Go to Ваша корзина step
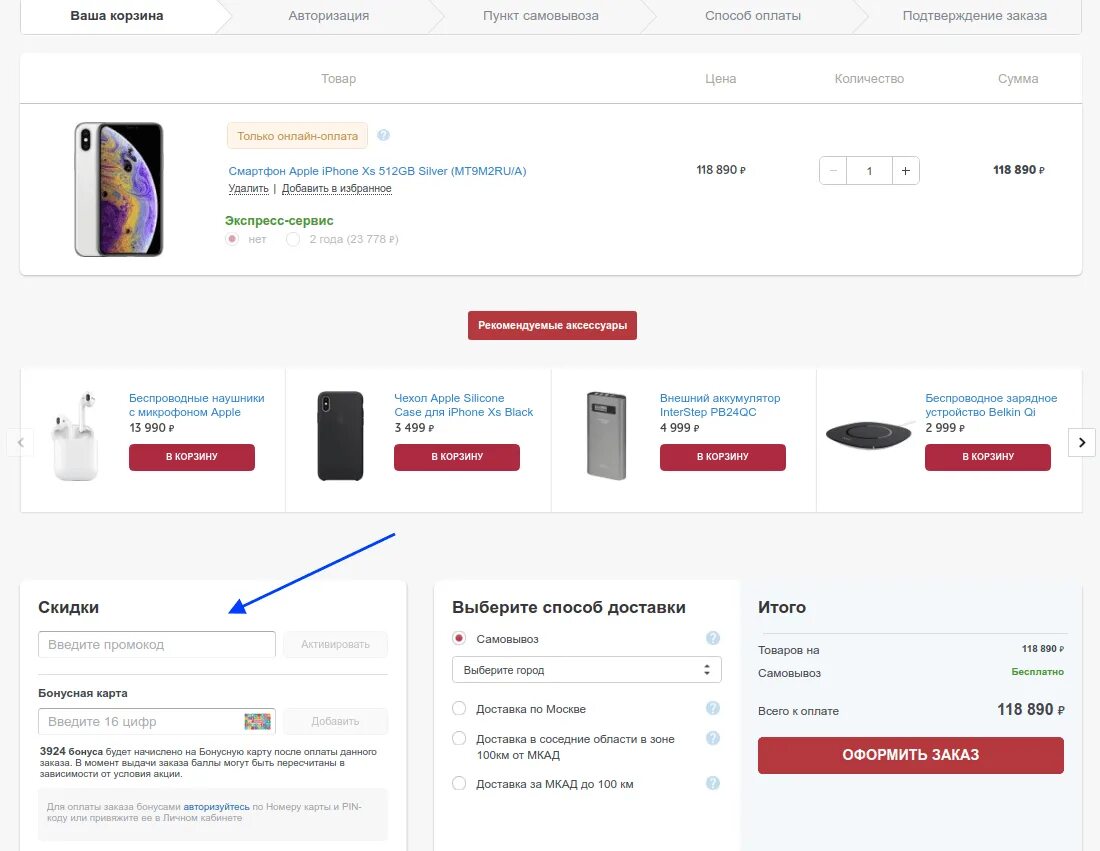Image resolution: width=1100 pixels, height=851 pixels. 117,15
